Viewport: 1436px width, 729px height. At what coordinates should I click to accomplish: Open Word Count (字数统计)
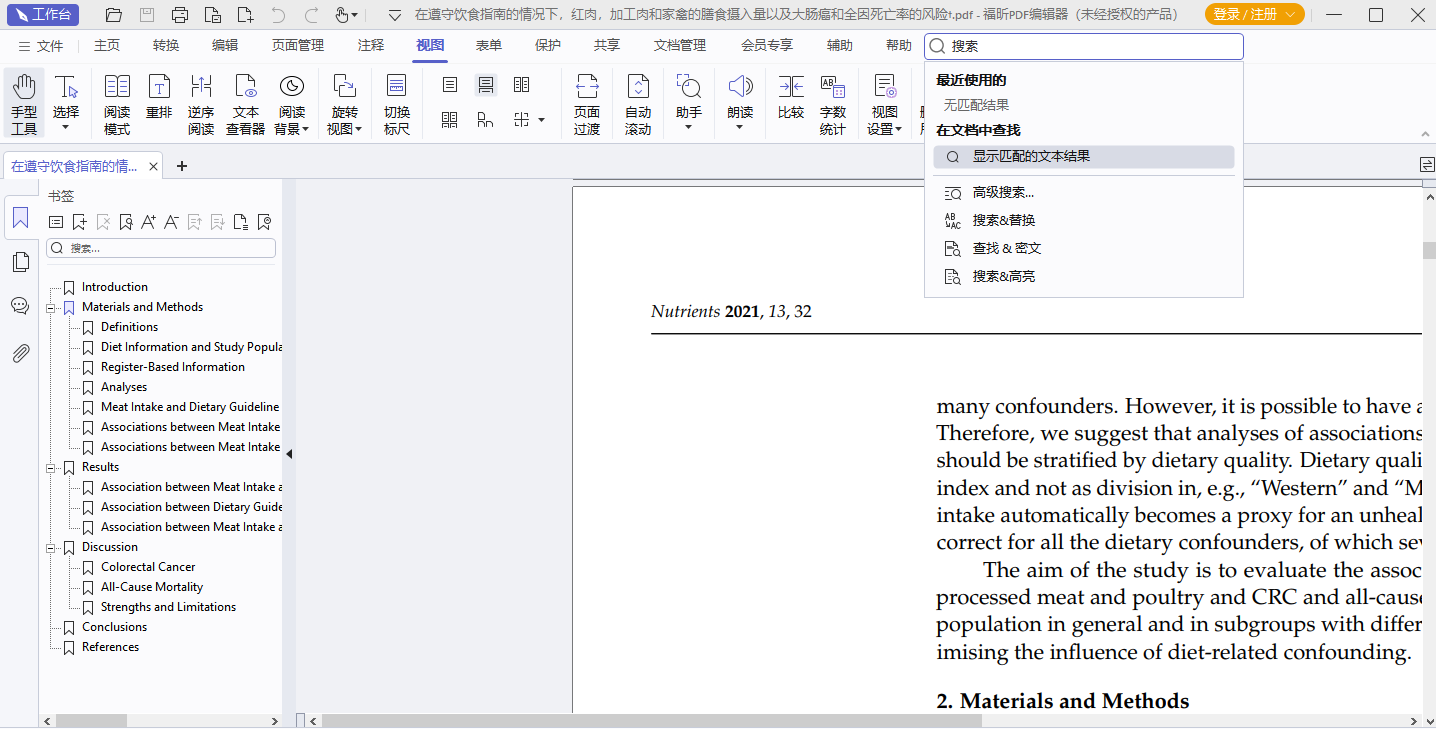(833, 104)
